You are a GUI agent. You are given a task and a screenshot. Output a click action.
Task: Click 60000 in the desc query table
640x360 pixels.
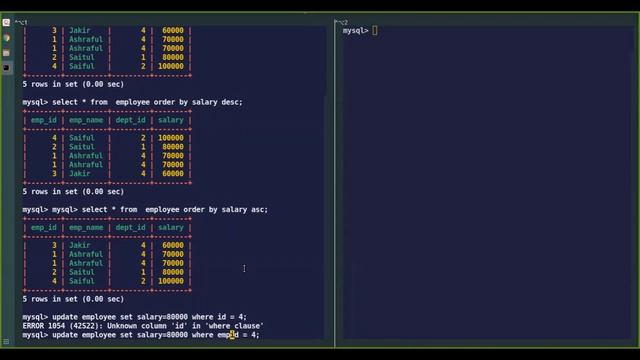(173, 174)
